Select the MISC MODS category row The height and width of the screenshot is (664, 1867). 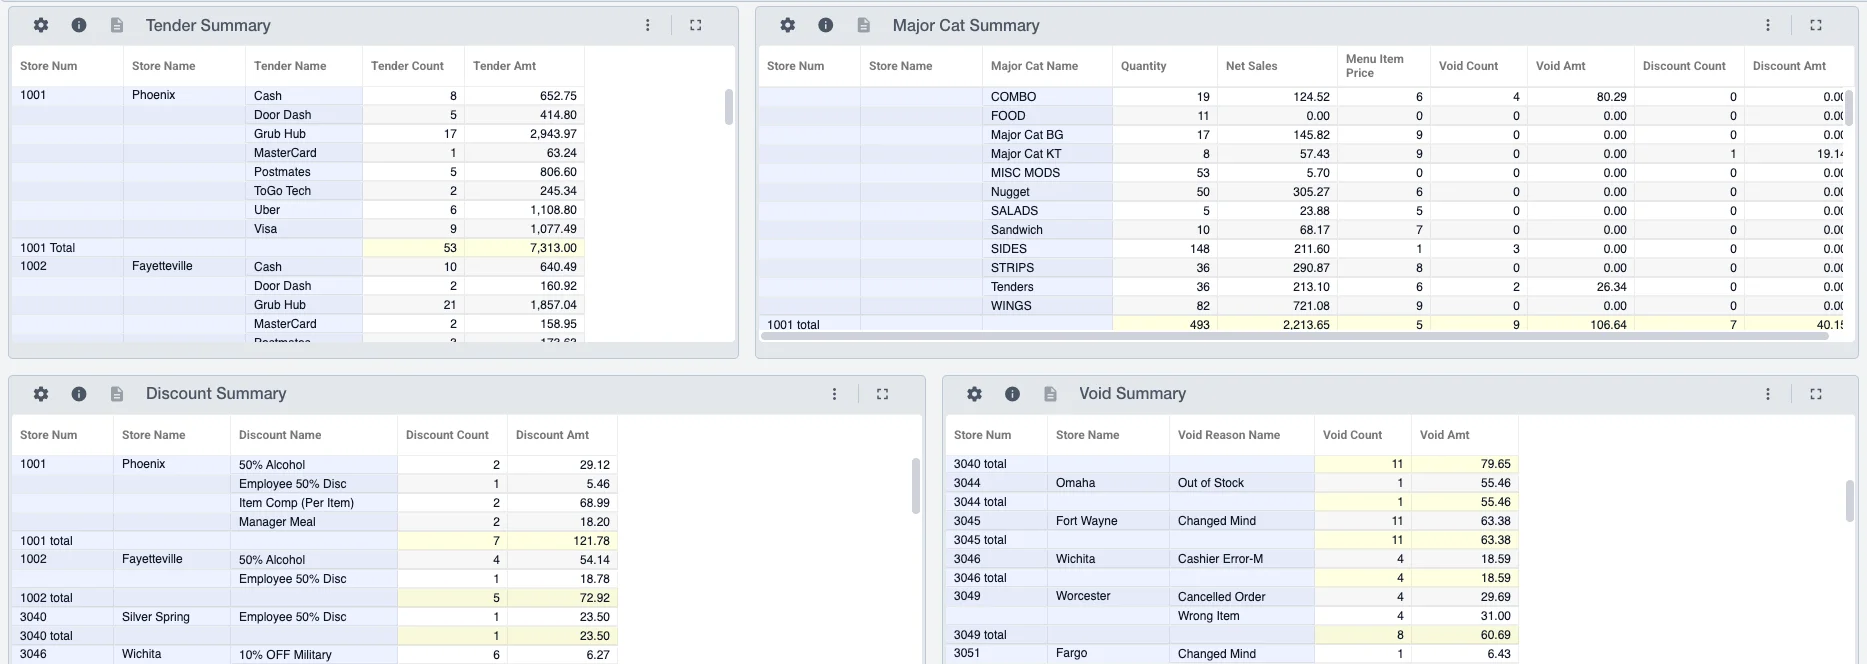[x=1300, y=173]
